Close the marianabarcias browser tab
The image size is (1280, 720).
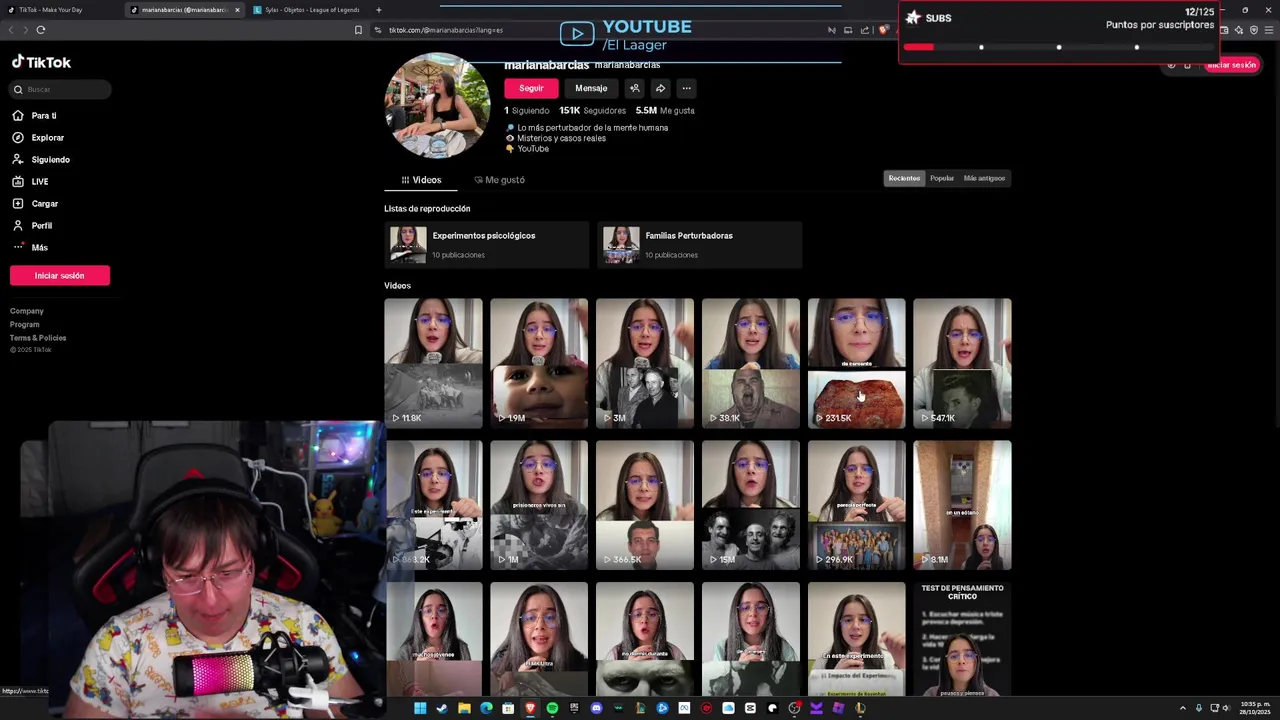tap(237, 10)
